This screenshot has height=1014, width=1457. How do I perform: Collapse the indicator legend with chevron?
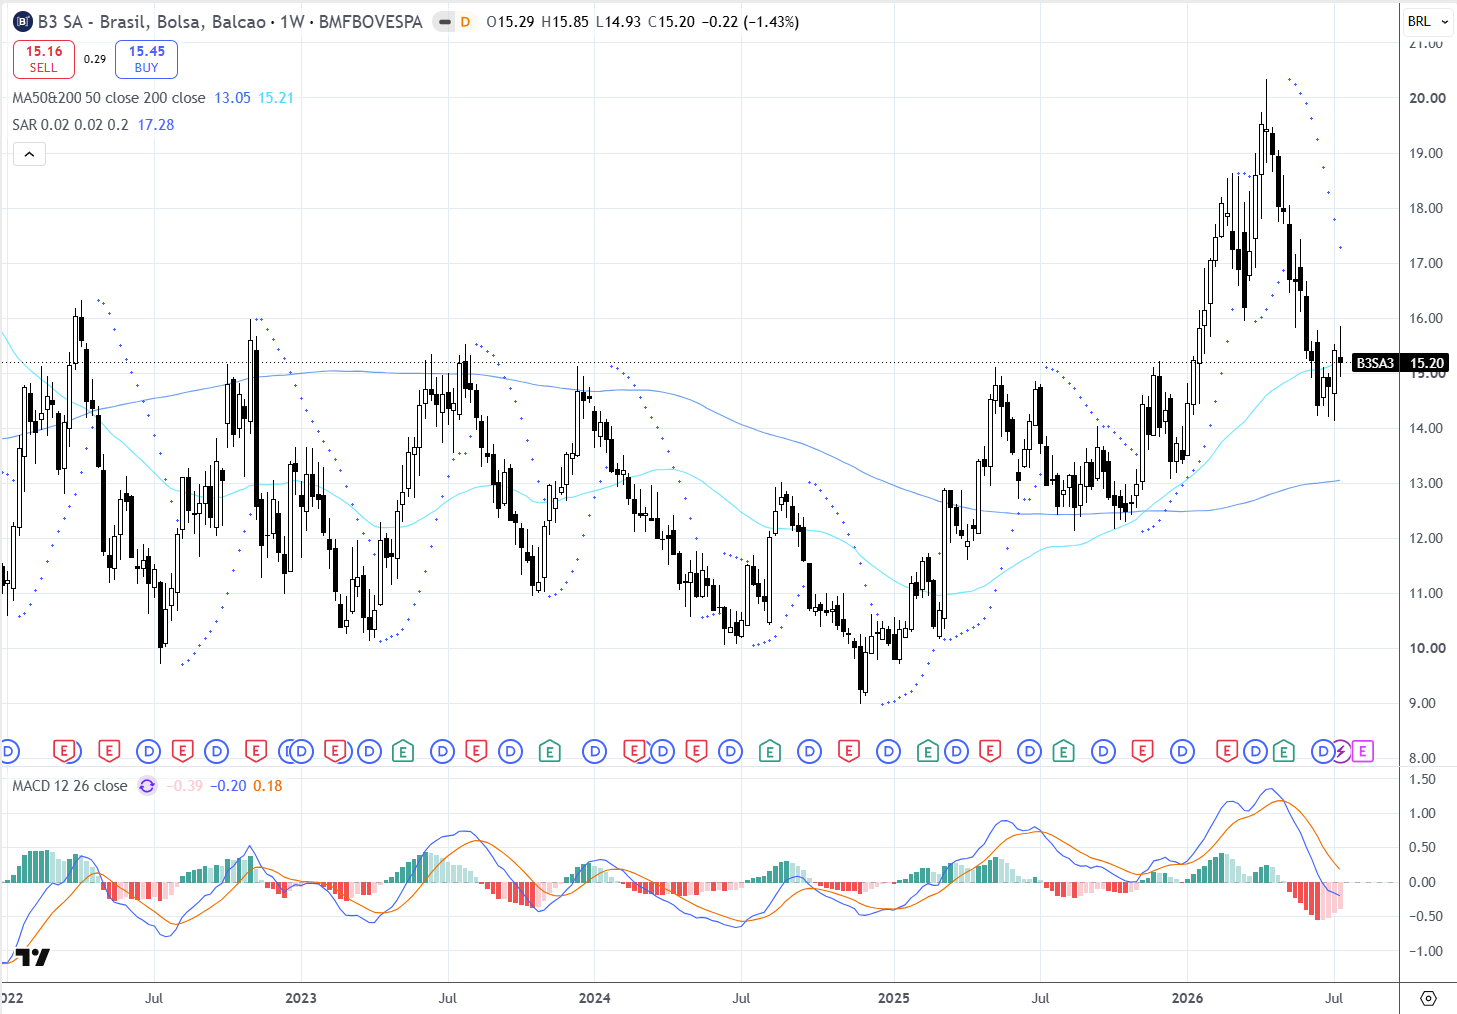pyautogui.click(x=29, y=154)
